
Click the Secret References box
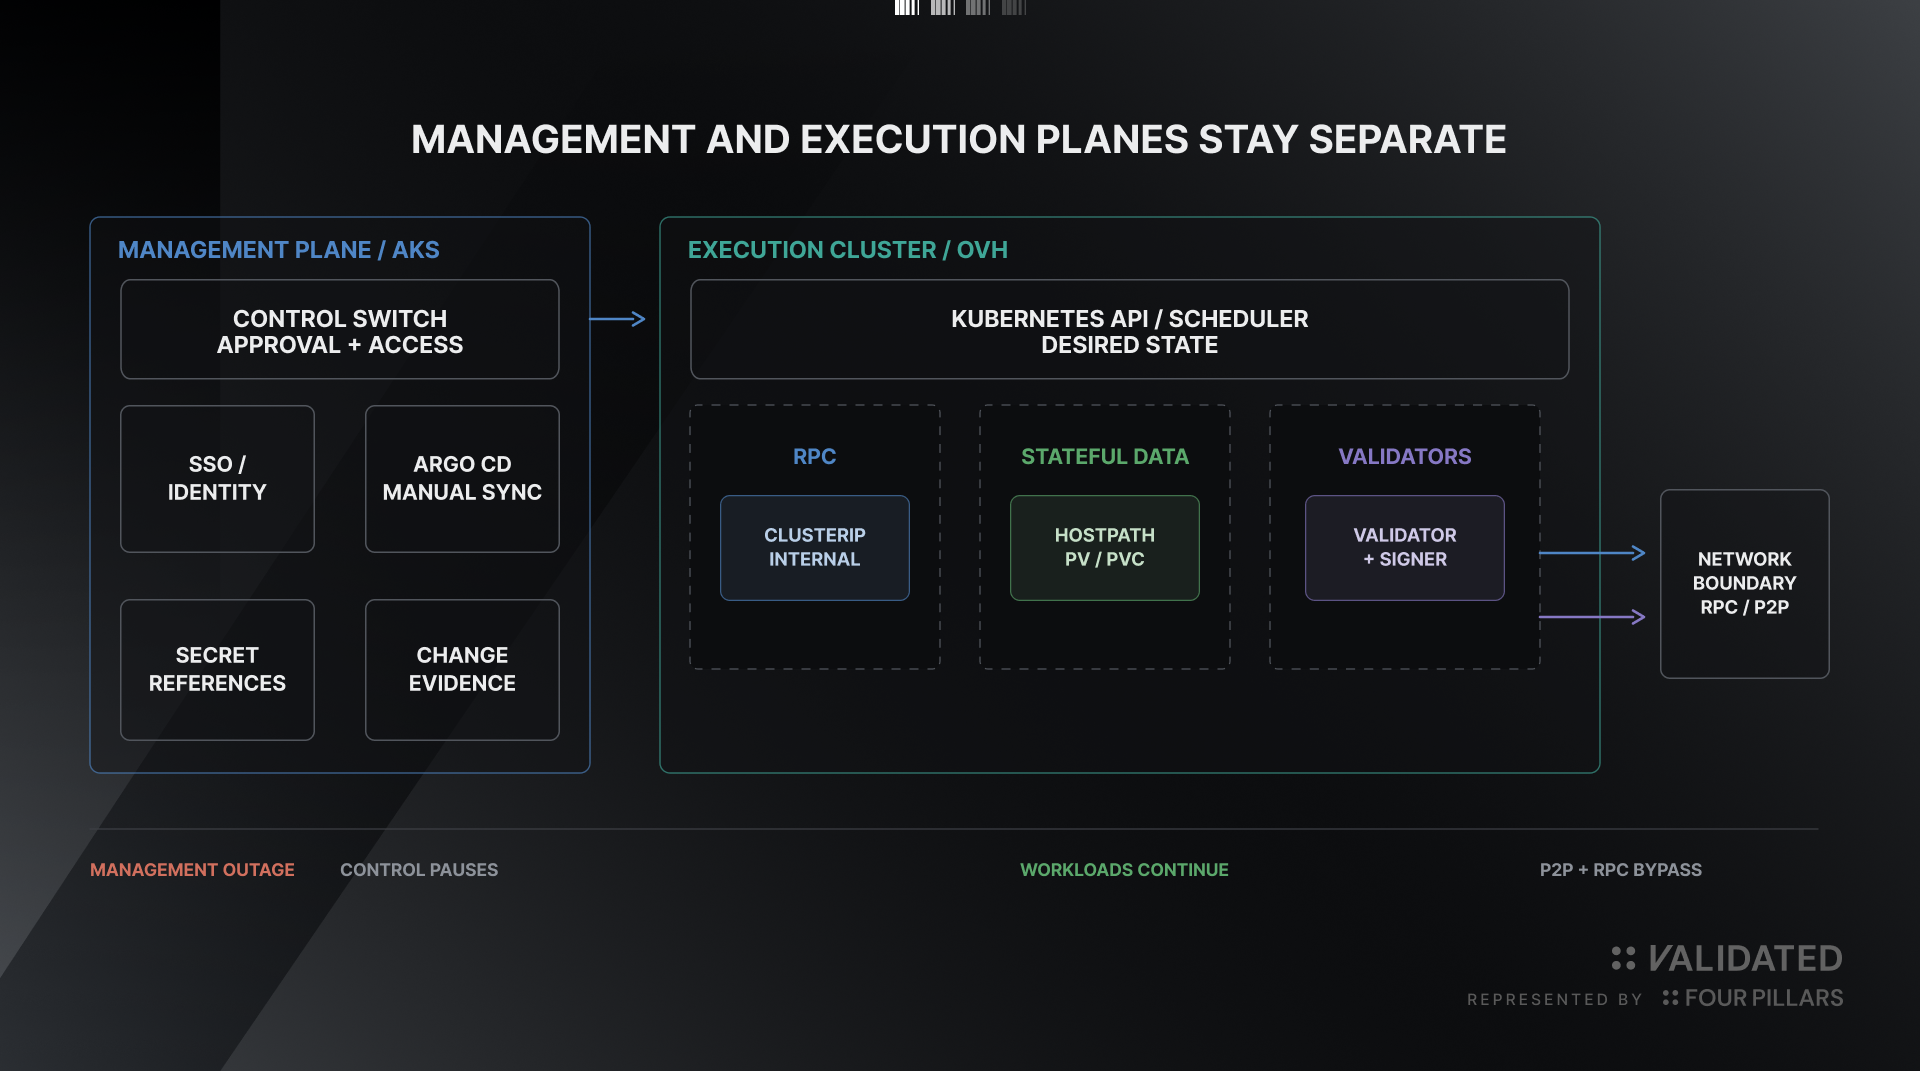click(x=217, y=670)
